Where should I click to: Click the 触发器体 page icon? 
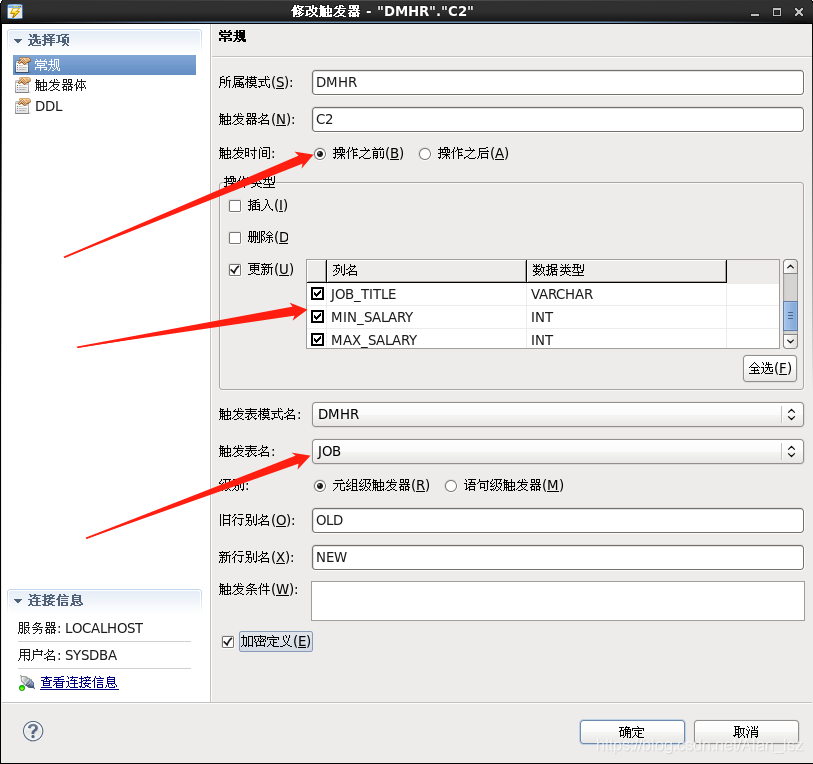pos(23,85)
